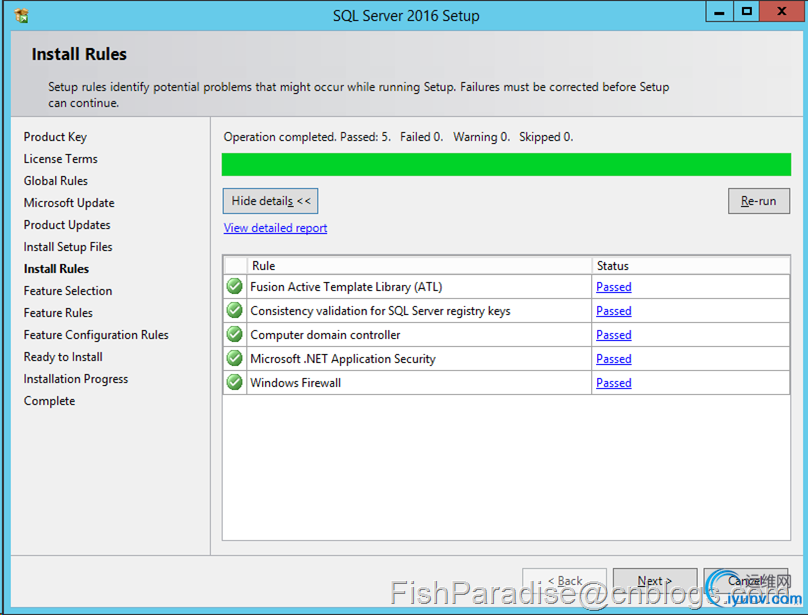Click green check icon for Consistency validation rule
The image size is (808, 615).
coord(234,310)
